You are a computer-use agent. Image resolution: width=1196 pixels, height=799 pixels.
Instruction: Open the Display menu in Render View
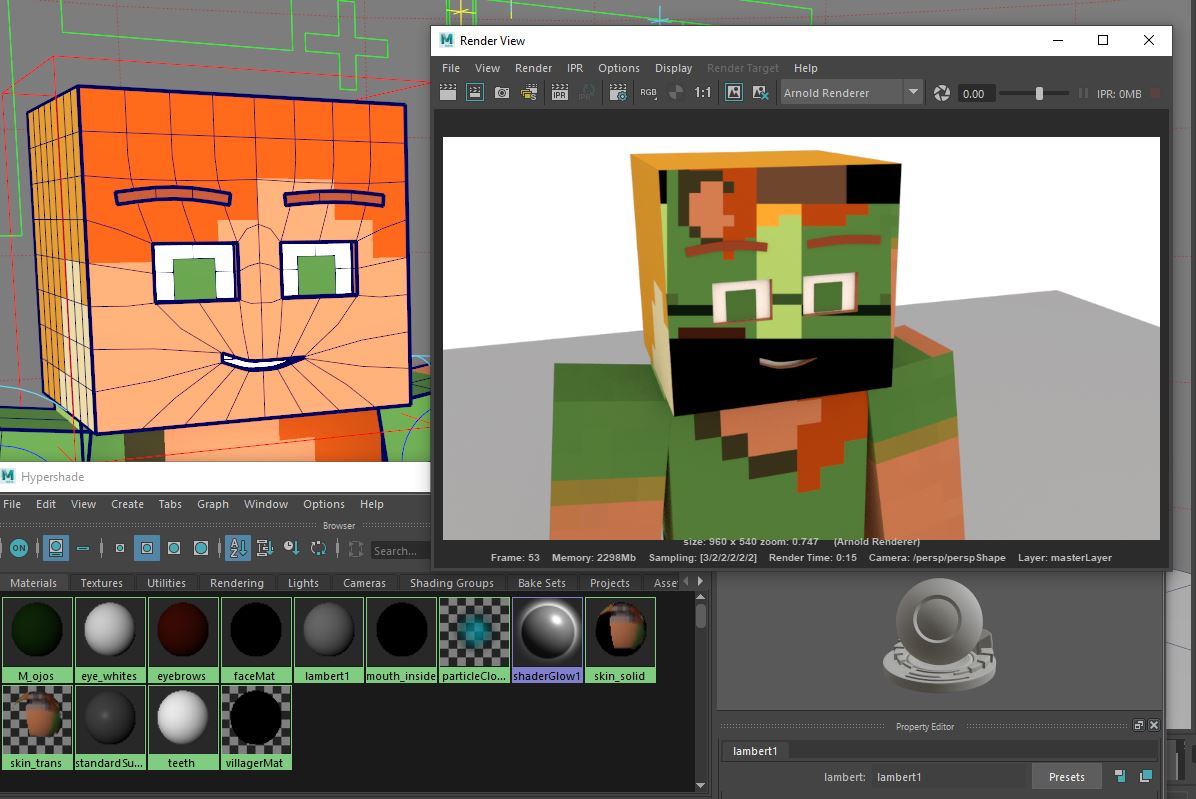click(x=674, y=68)
